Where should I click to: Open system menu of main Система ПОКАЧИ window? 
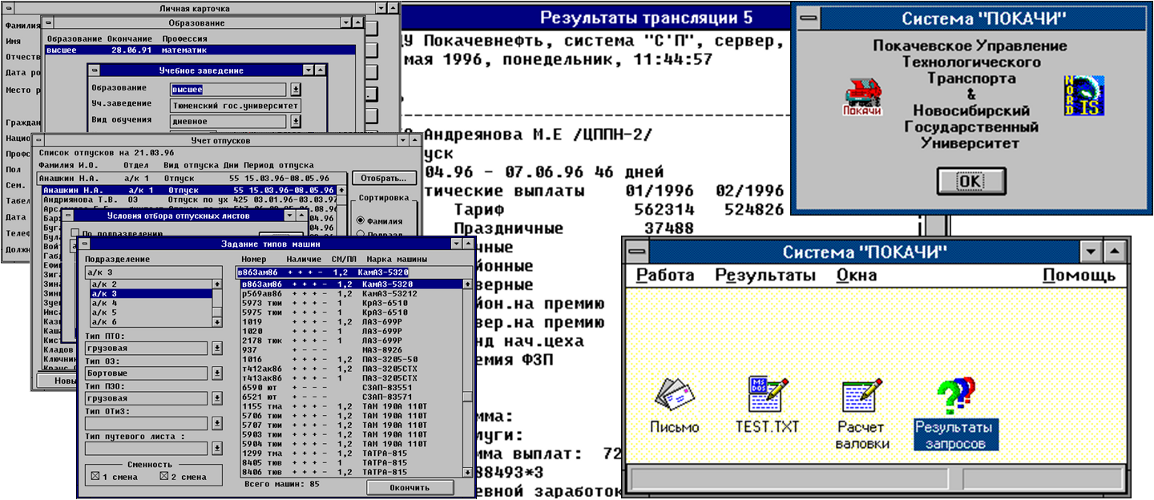pyautogui.click(x=638, y=253)
